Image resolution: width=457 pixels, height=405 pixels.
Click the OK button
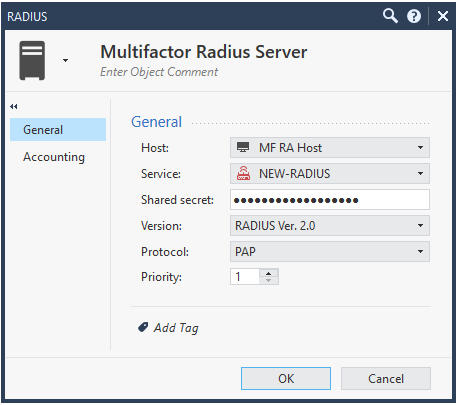pos(286,378)
